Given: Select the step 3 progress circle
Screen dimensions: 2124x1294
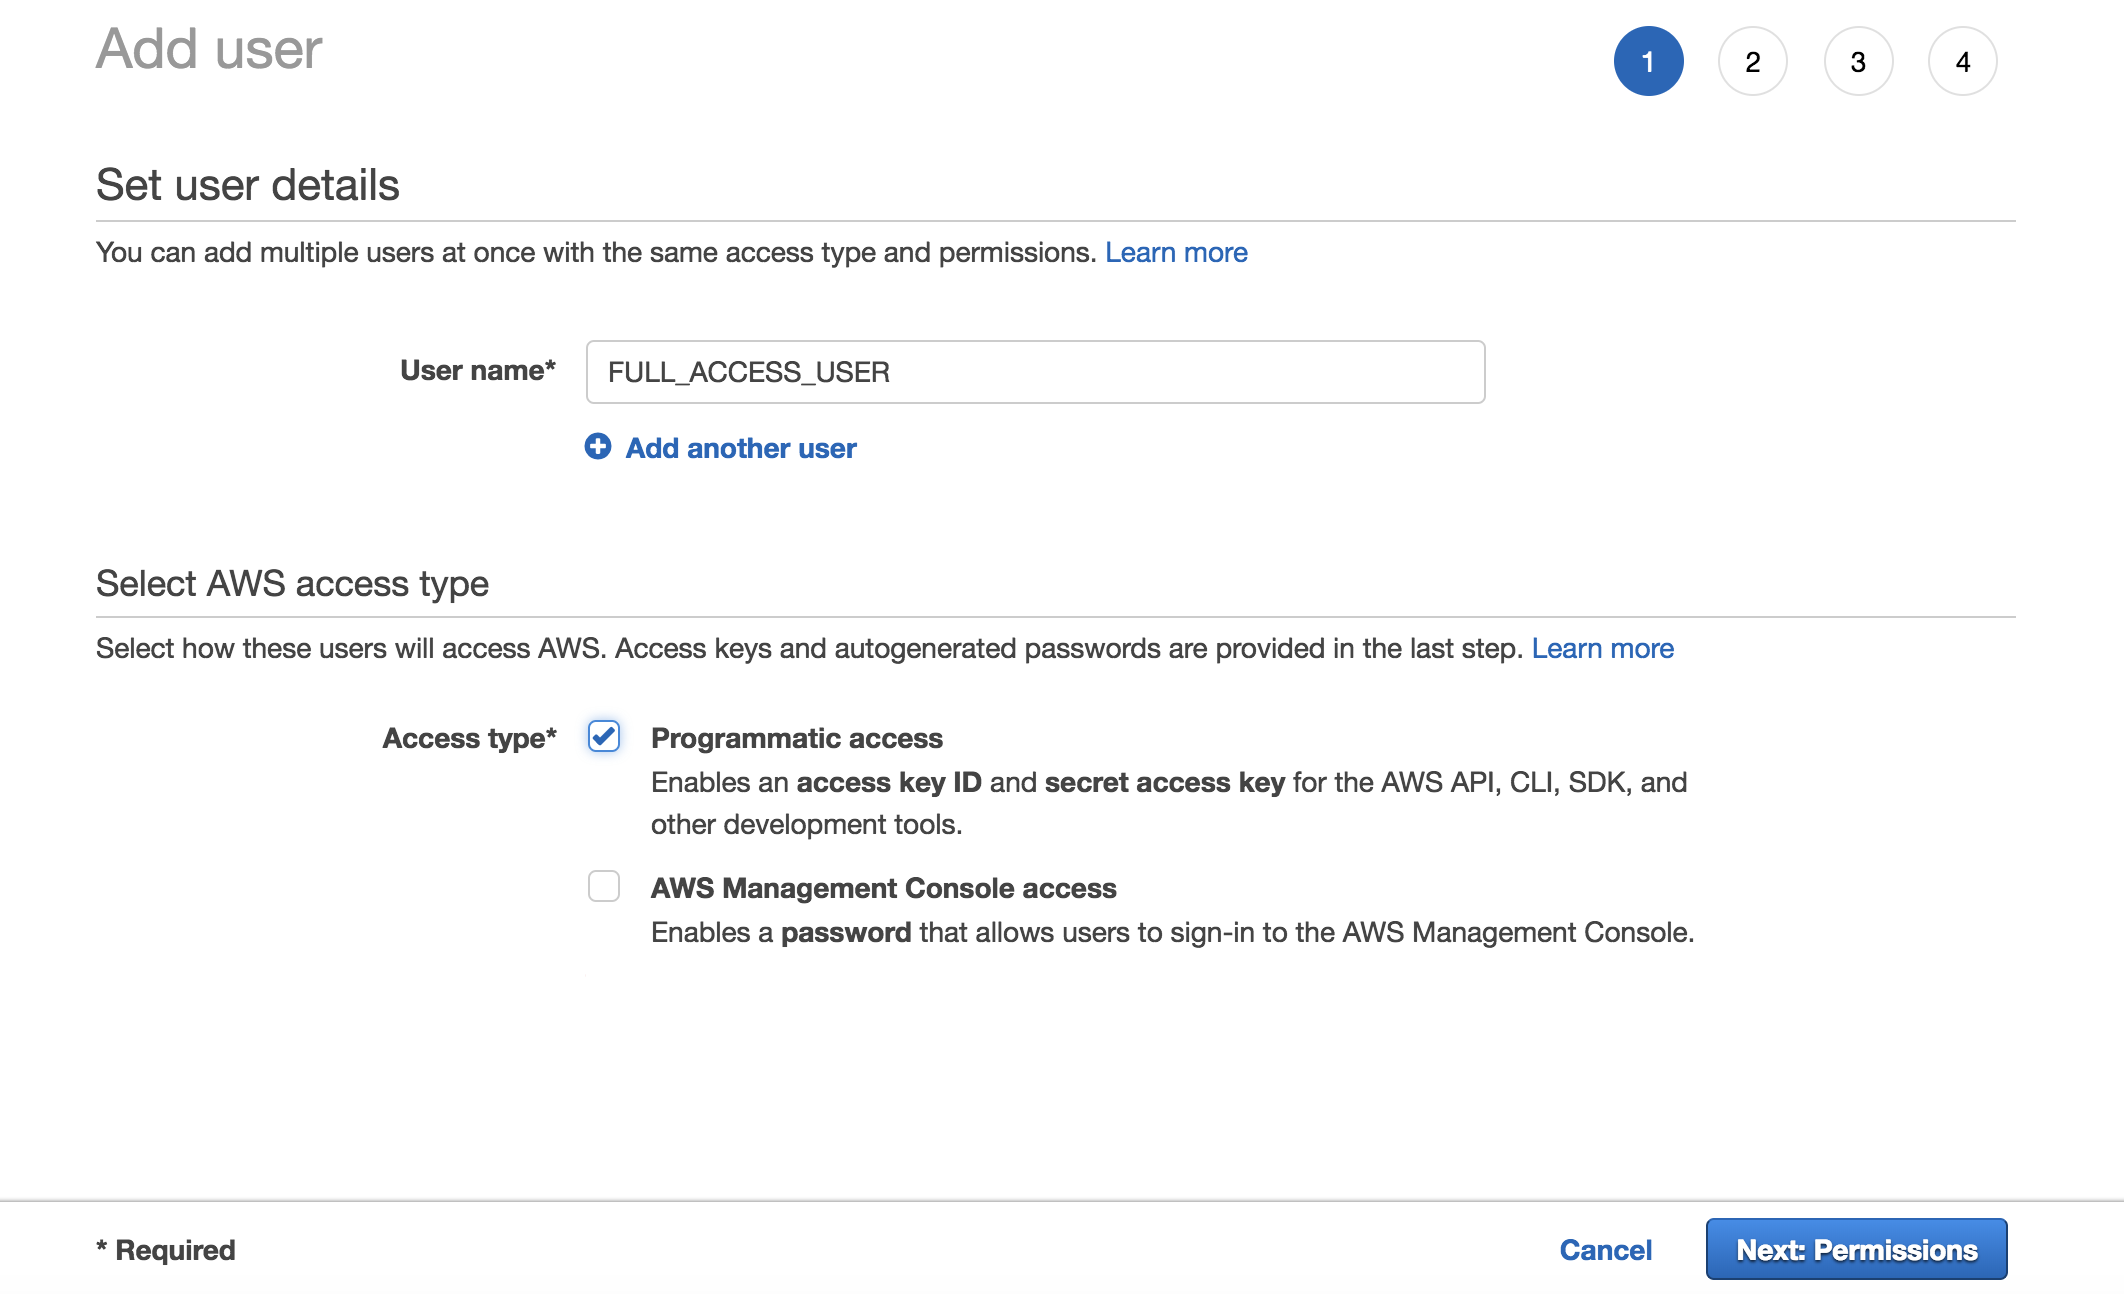Looking at the screenshot, I should [1858, 61].
